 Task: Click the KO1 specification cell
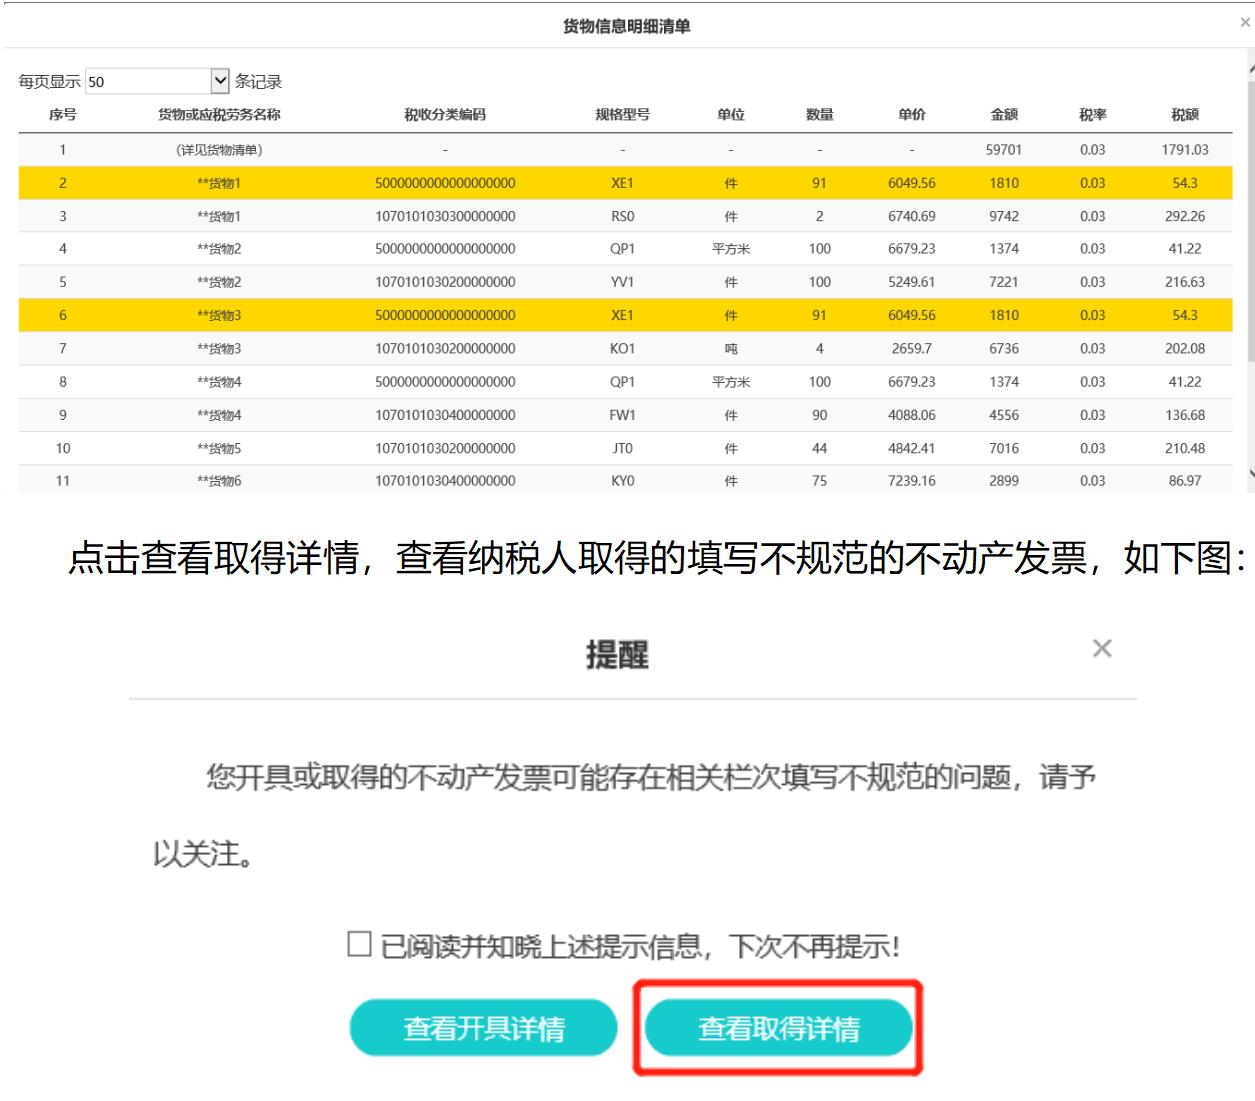tap(622, 349)
